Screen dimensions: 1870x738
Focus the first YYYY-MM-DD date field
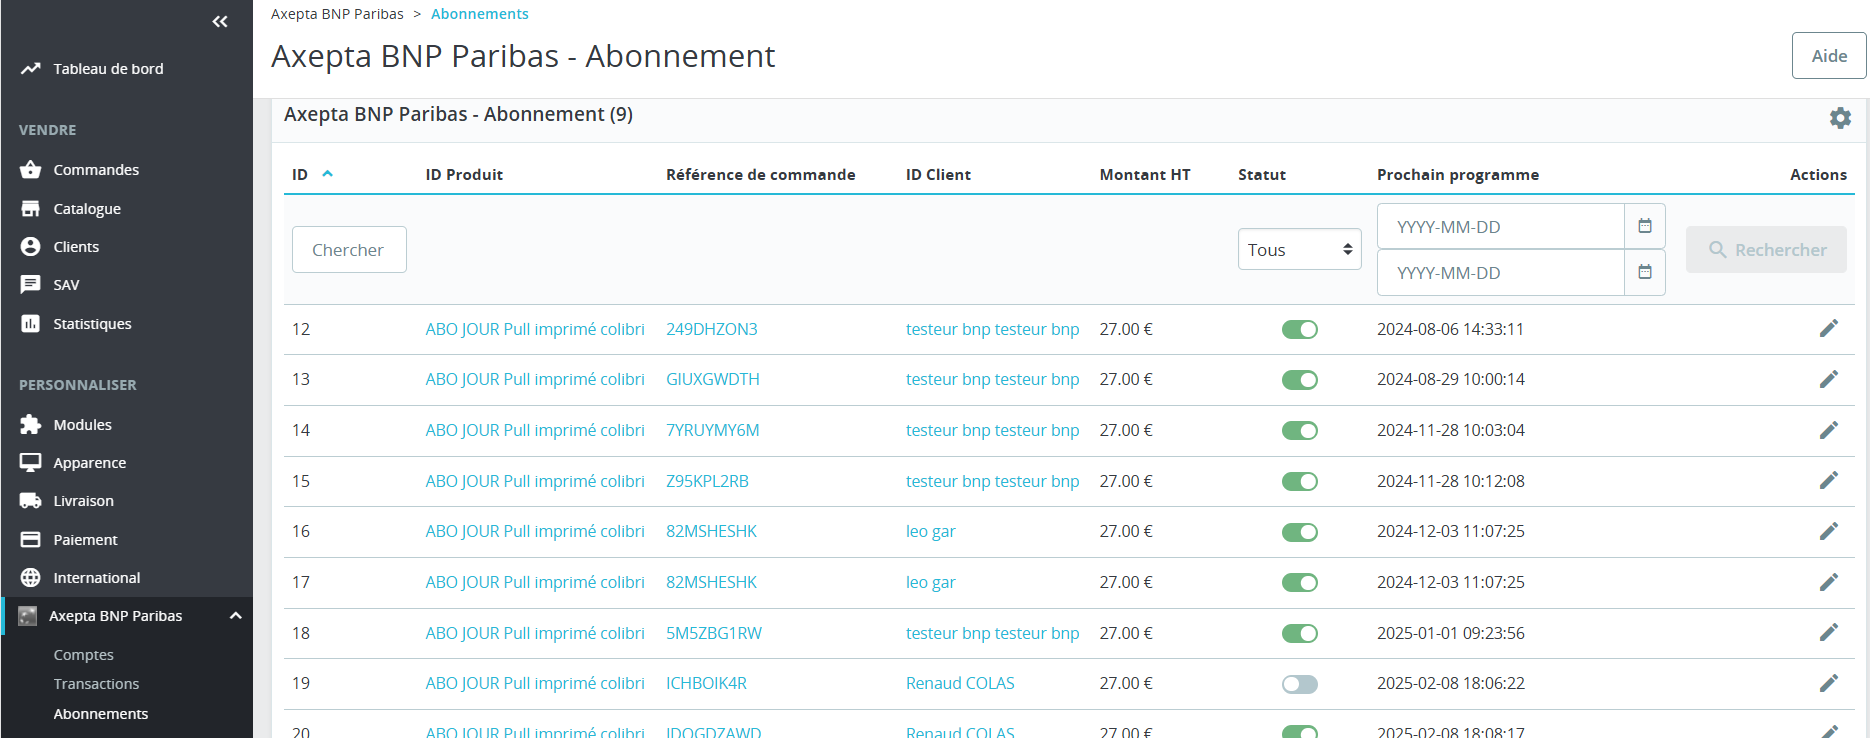click(x=1500, y=226)
